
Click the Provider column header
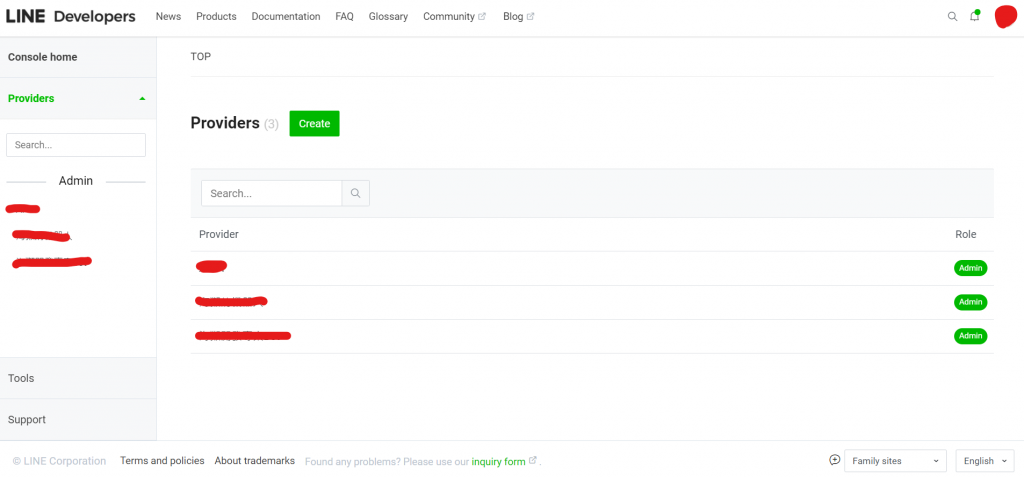(x=219, y=235)
